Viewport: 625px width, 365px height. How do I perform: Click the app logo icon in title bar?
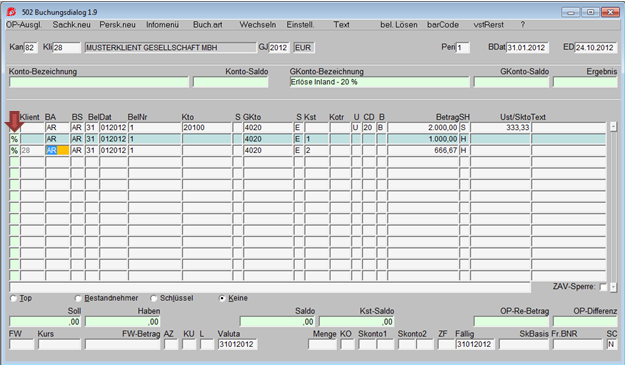11,12
